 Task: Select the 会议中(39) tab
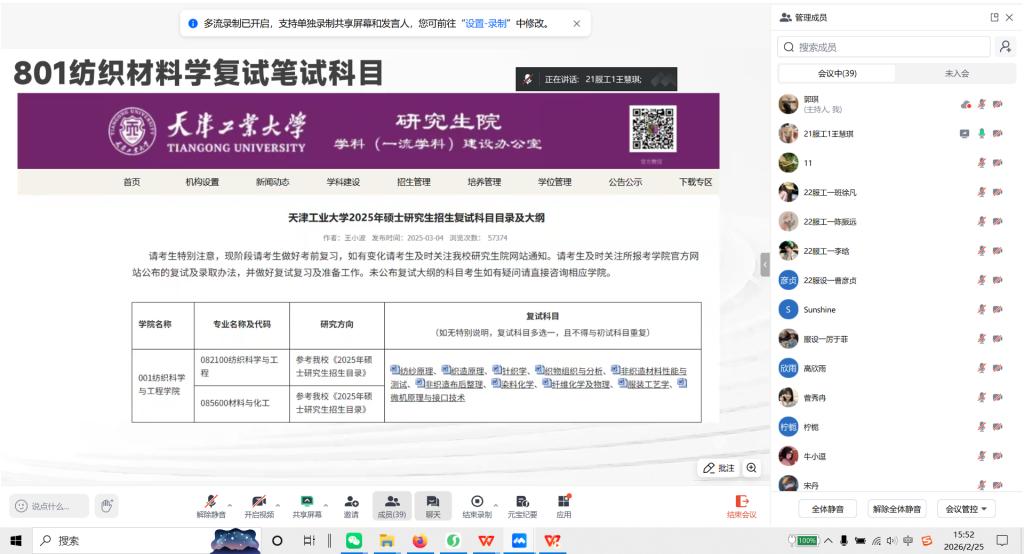tap(837, 73)
